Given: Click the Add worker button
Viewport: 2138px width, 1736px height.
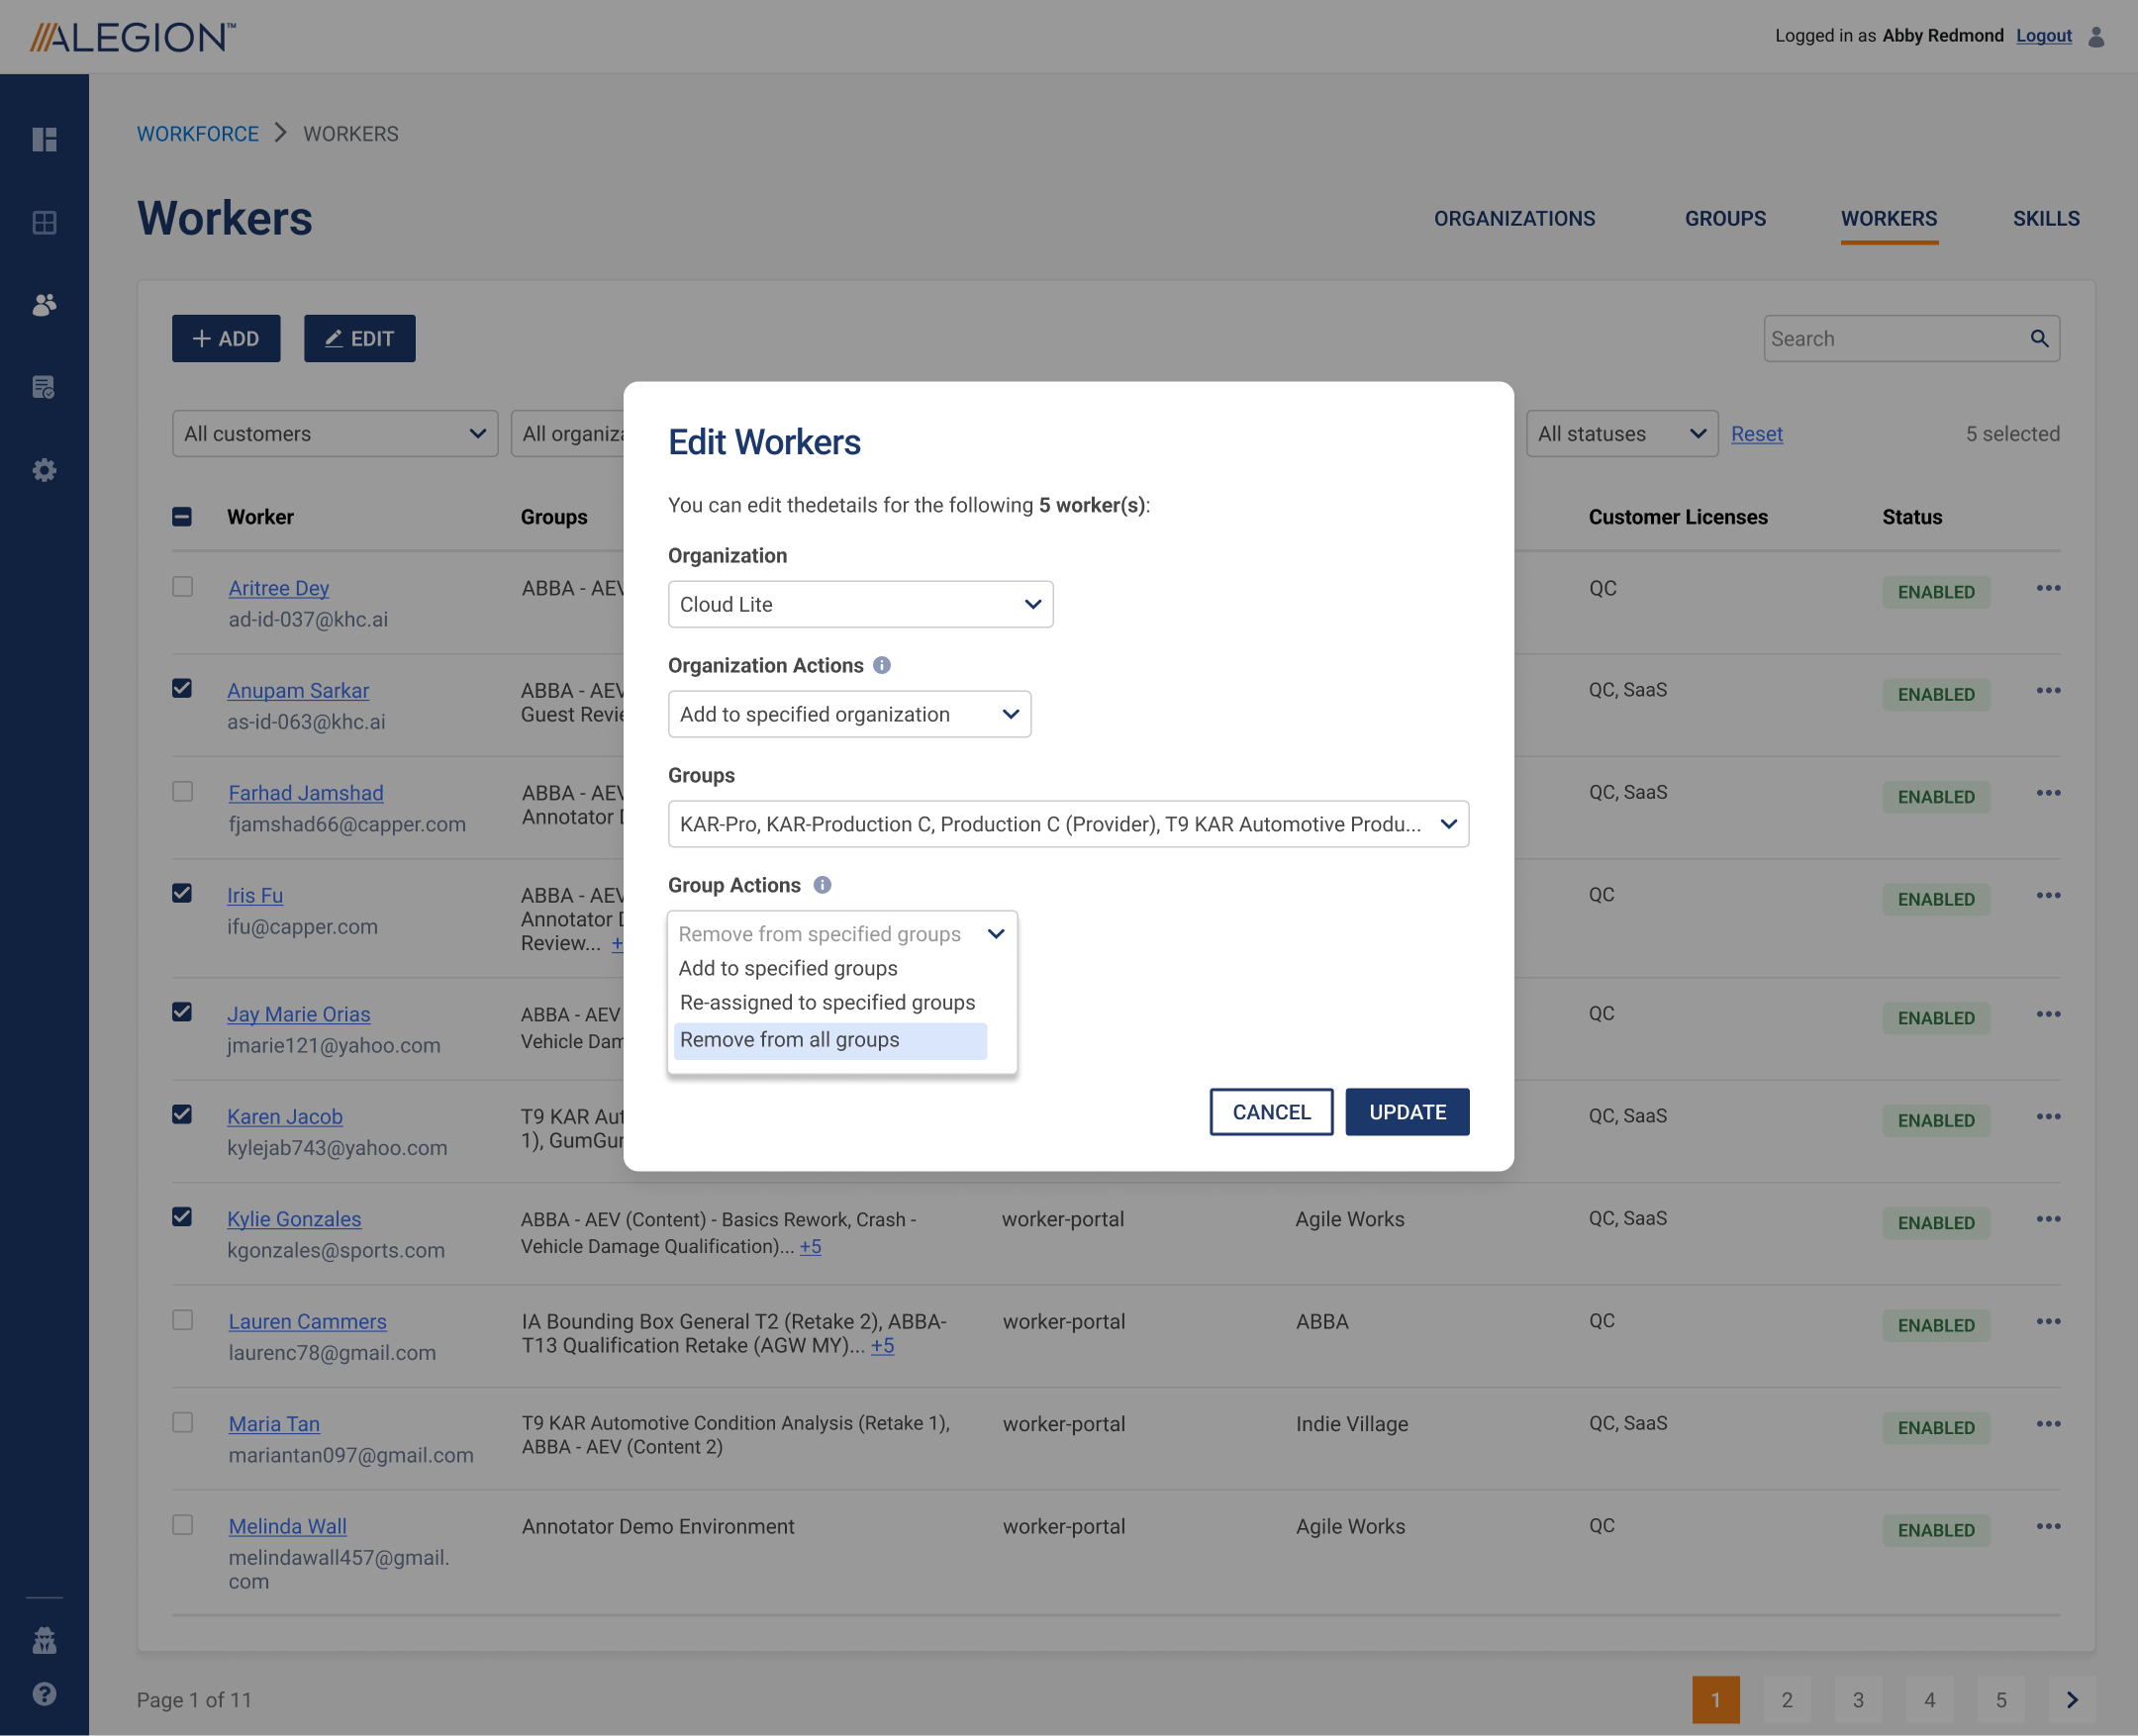Looking at the screenshot, I should pyautogui.click(x=226, y=339).
